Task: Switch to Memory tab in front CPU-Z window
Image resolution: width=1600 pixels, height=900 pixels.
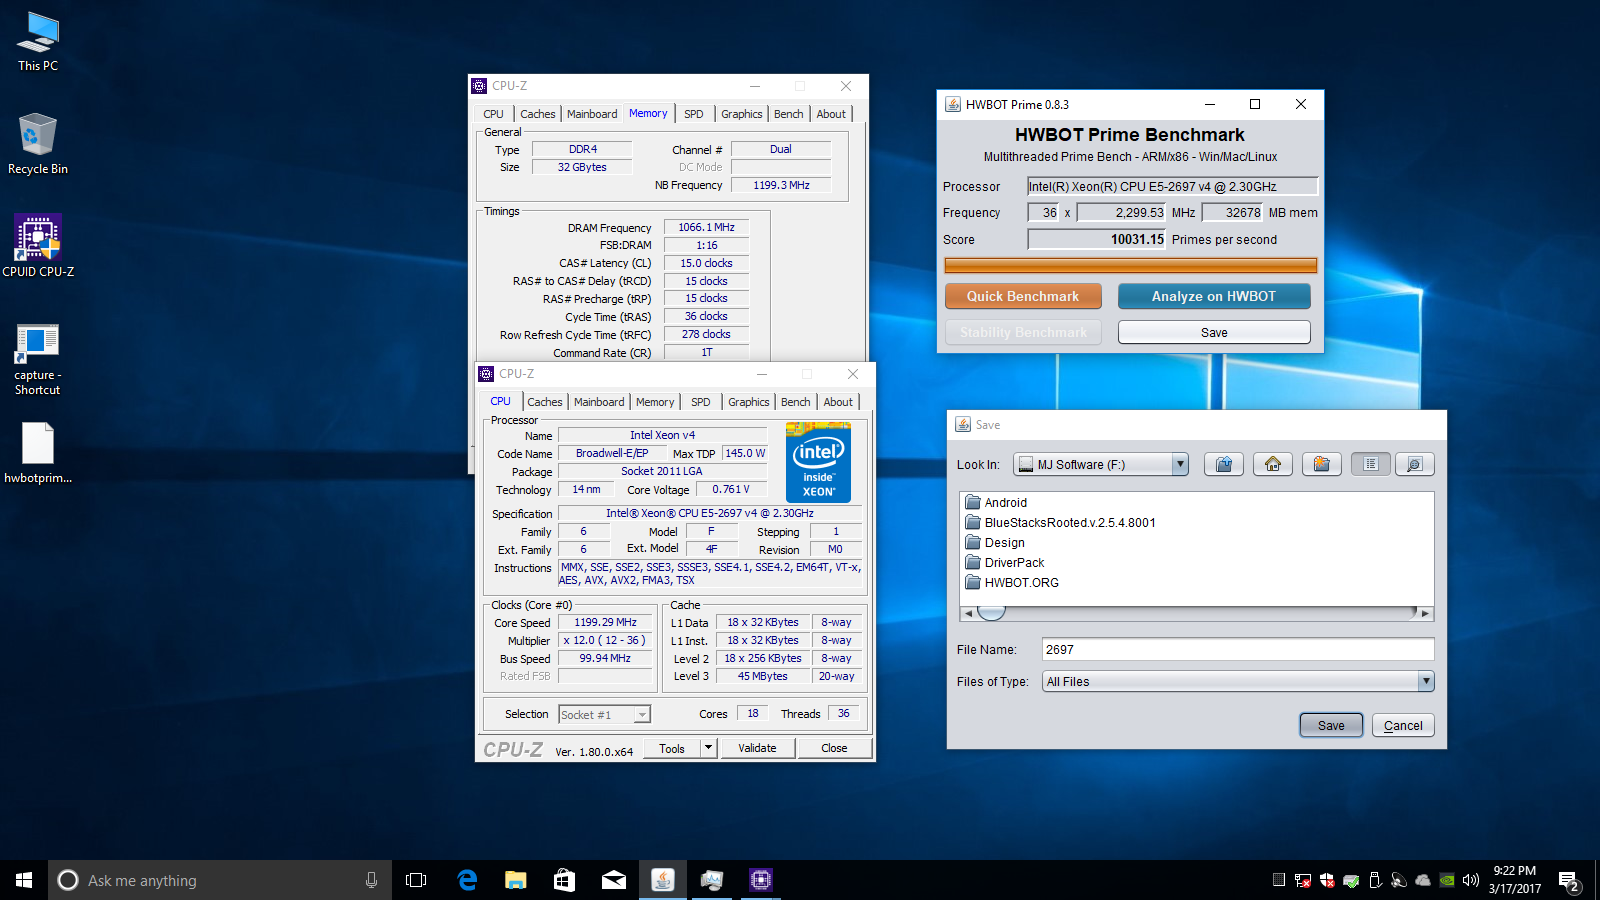Action: [x=655, y=402]
